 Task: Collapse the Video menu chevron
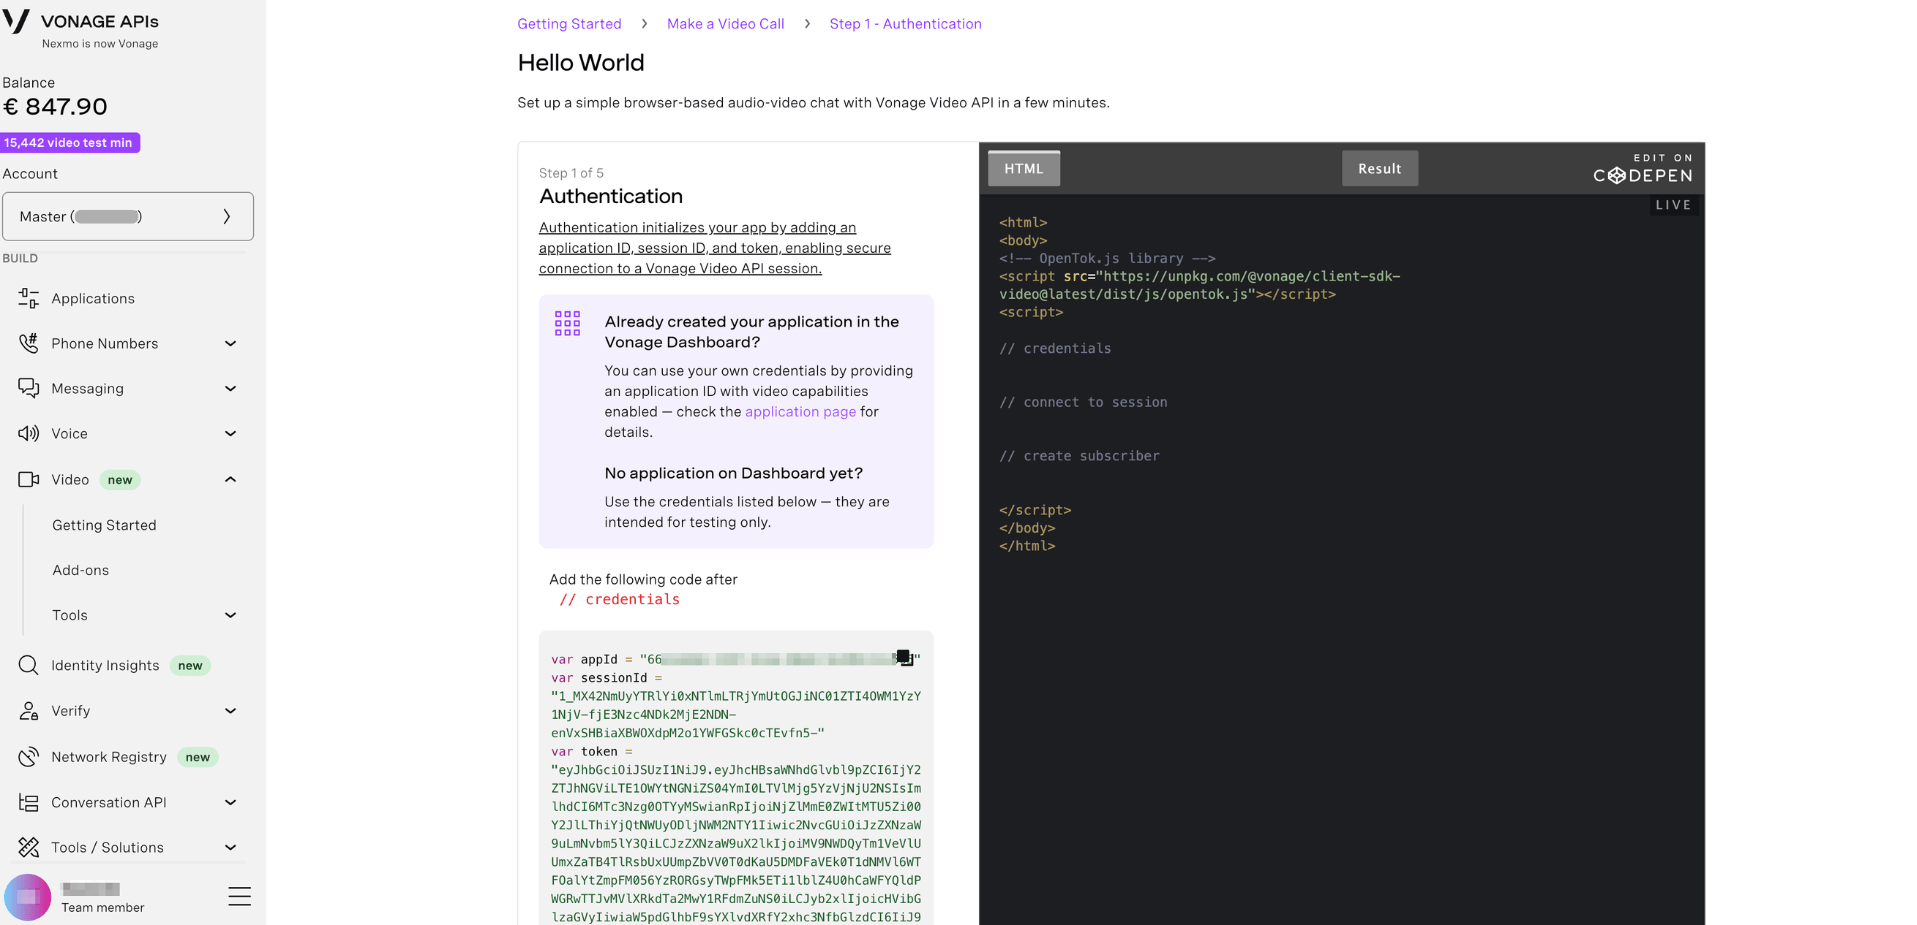[231, 480]
